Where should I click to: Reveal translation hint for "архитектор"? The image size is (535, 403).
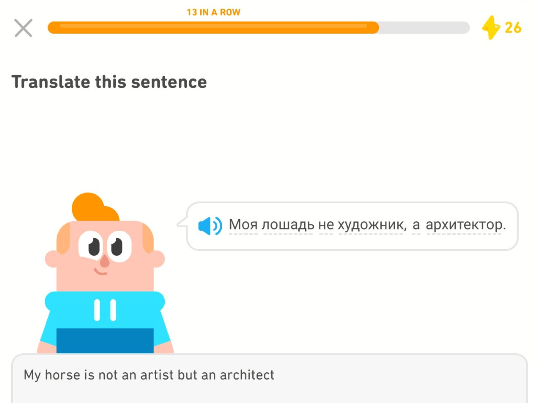(465, 225)
